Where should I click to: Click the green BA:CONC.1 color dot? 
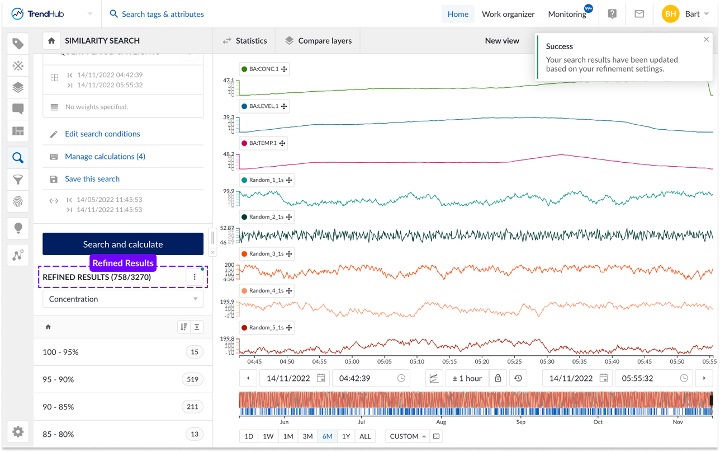pyautogui.click(x=244, y=69)
